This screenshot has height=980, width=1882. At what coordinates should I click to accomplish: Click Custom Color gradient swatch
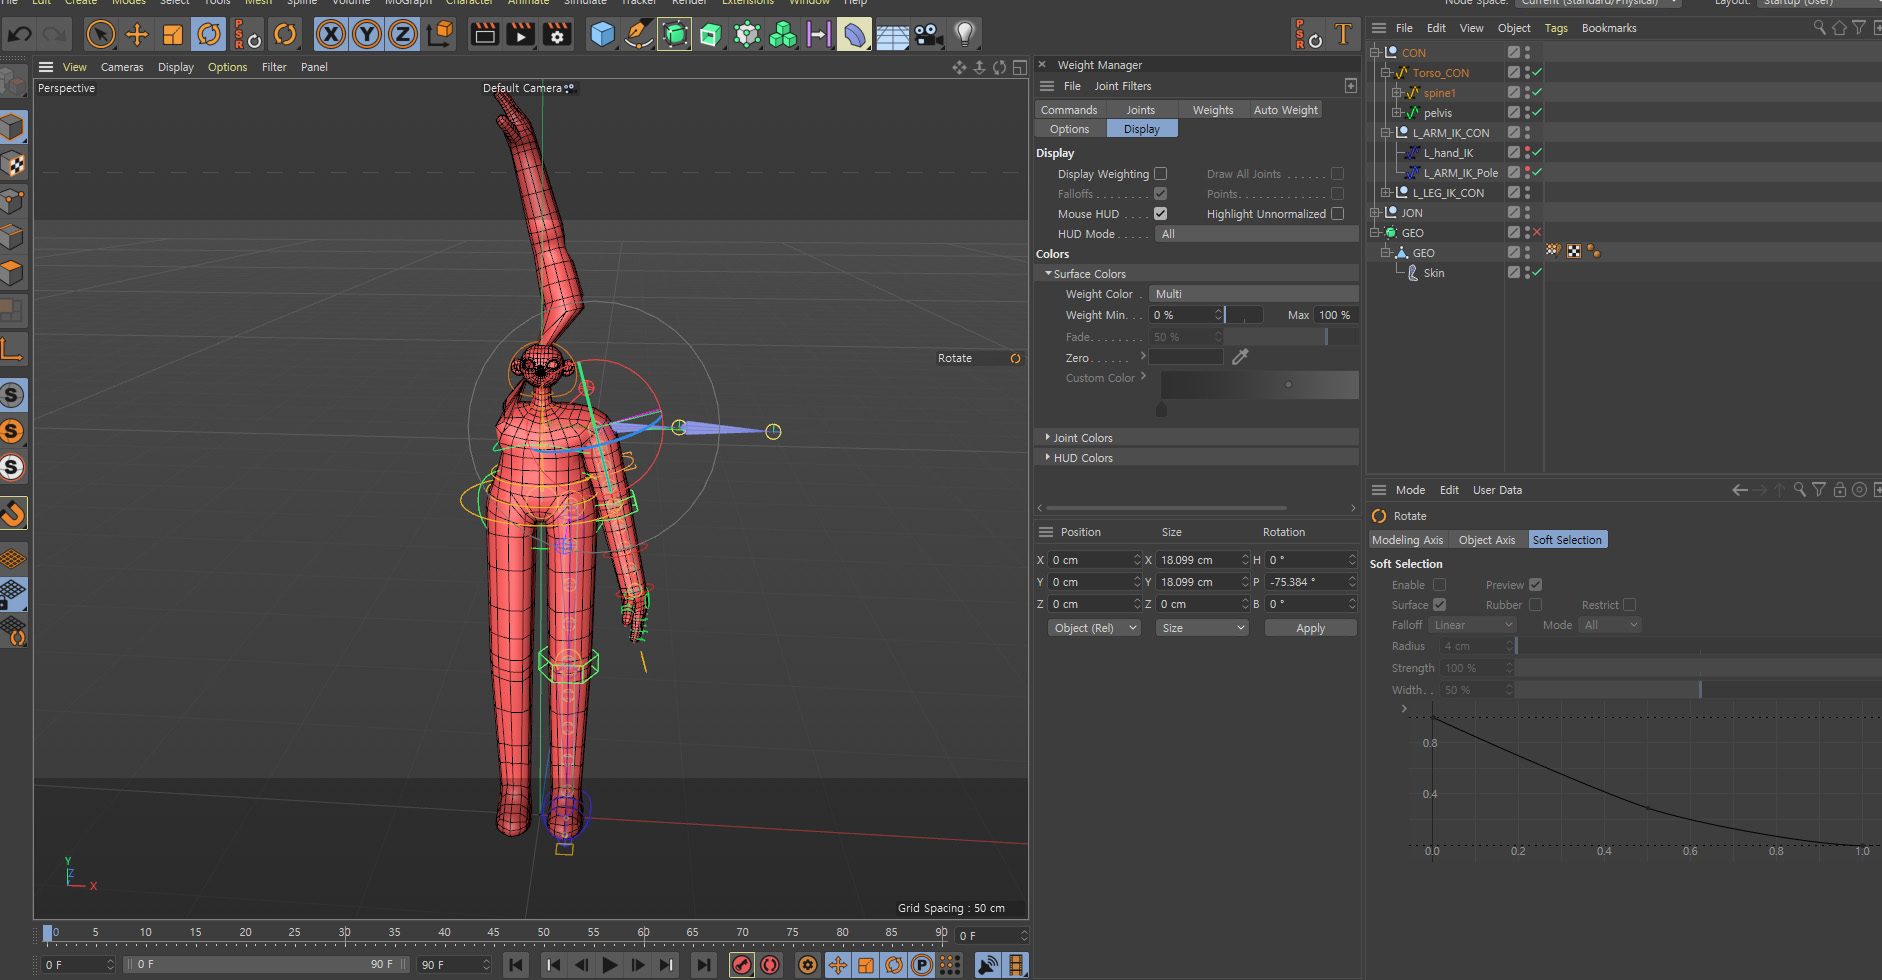[1260, 385]
